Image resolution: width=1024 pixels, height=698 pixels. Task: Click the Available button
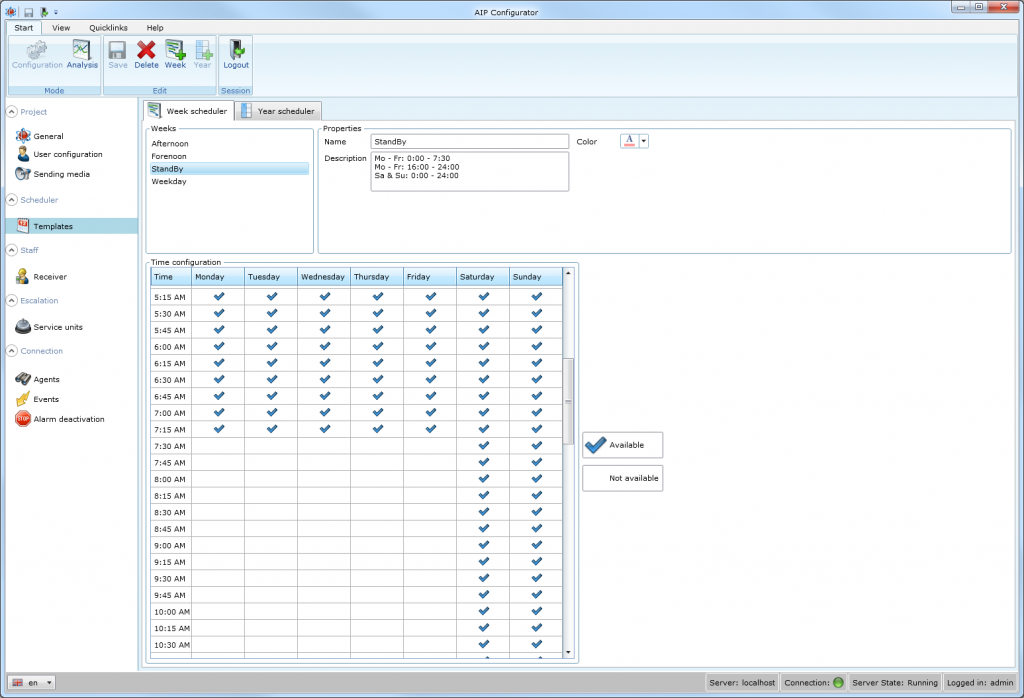pos(622,445)
